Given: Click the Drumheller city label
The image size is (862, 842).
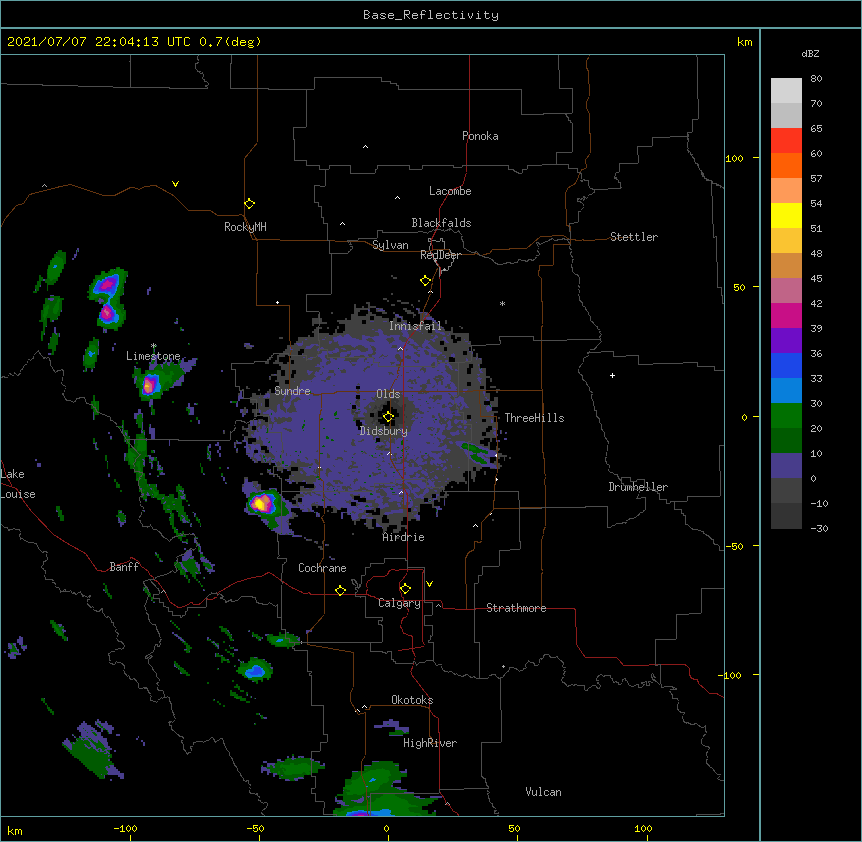Looking at the screenshot, I should pyautogui.click(x=638, y=487).
